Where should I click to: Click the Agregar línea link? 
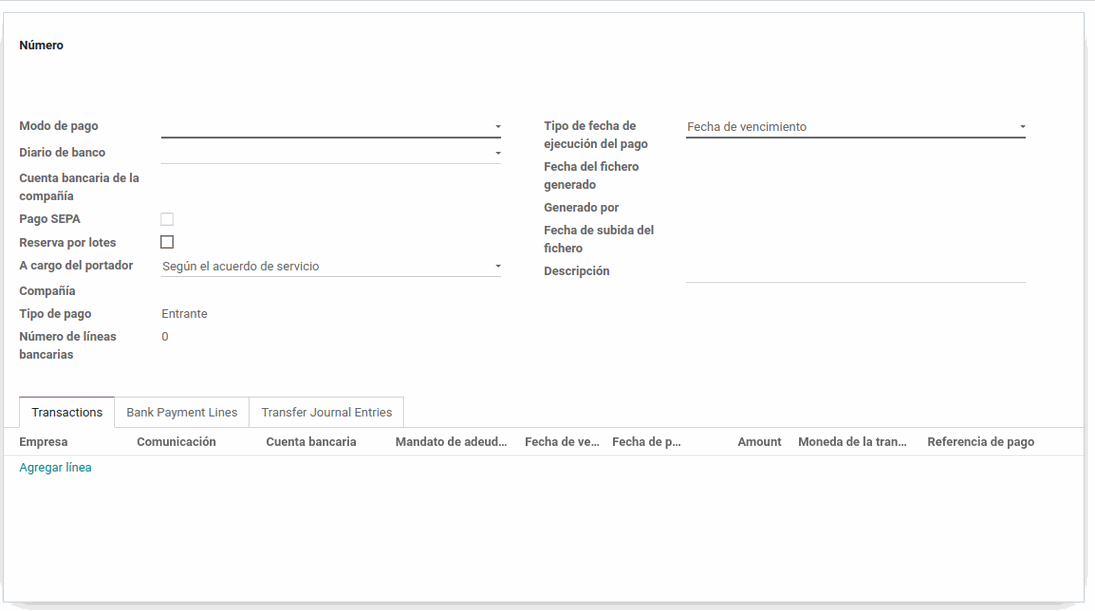click(x=56, y=468)
